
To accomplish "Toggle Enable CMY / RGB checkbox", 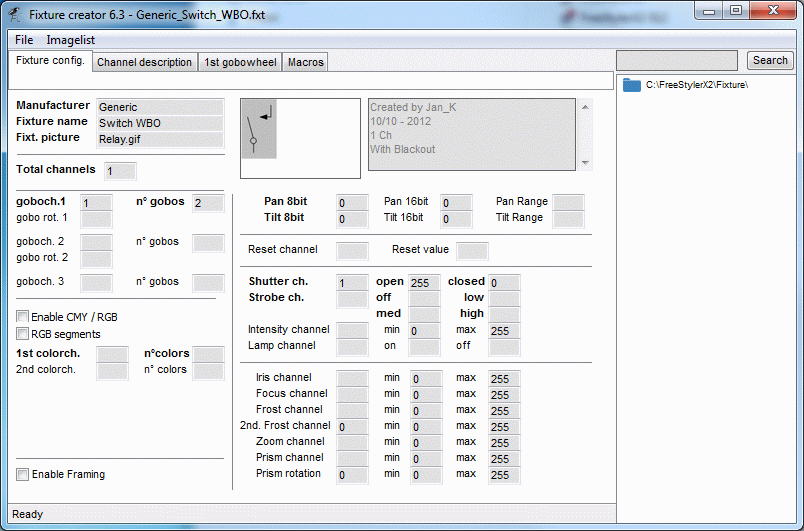I will [22, 317].
